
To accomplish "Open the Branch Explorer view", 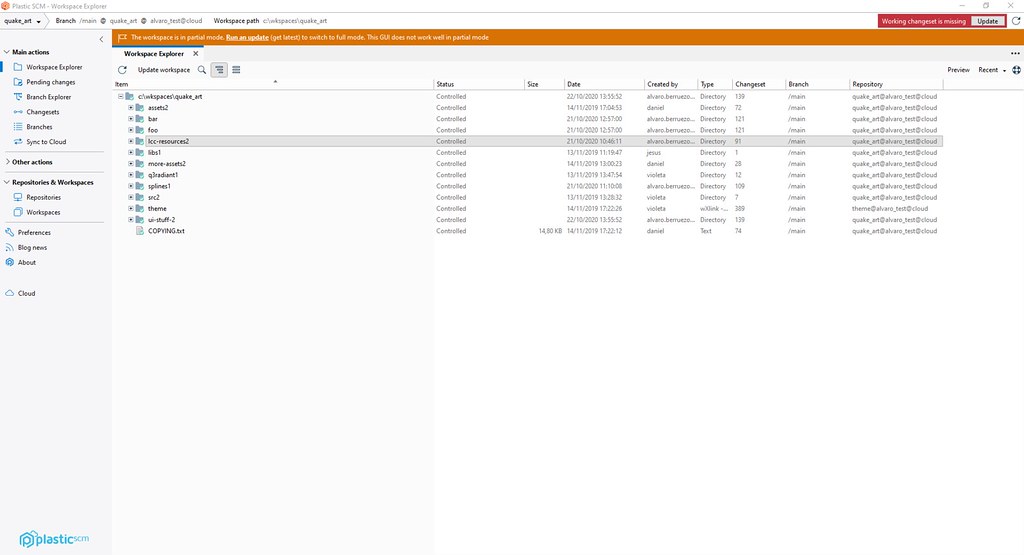I will coord(48,97).
